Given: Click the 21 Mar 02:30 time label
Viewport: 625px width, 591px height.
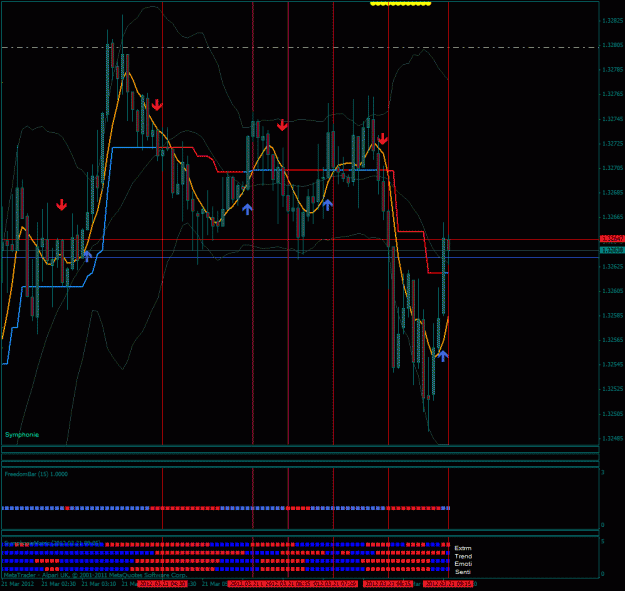Looking at the screenshot, I should (58, 584).
